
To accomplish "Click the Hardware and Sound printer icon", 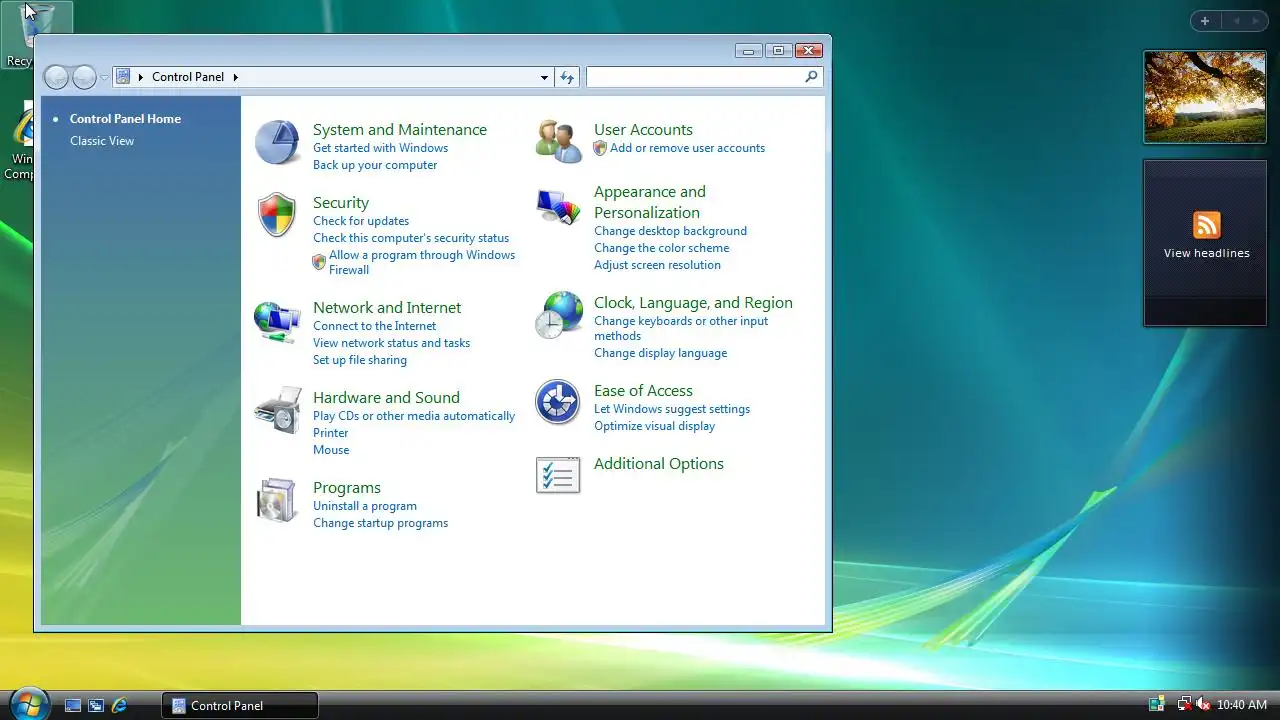I will [x=277, y=410].
